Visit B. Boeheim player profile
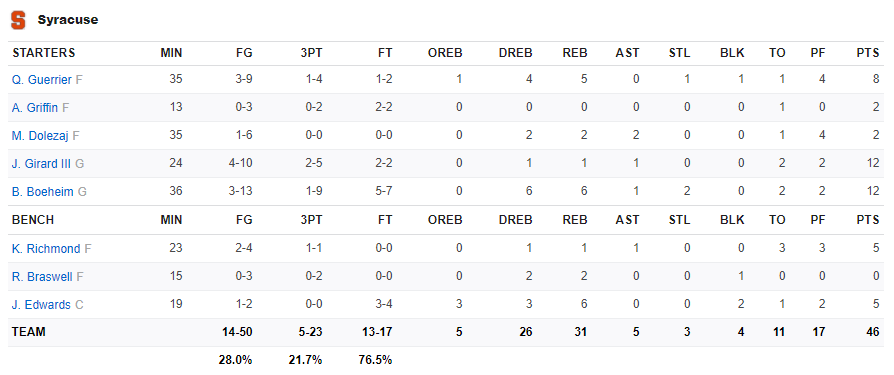 tap(43, 191)
